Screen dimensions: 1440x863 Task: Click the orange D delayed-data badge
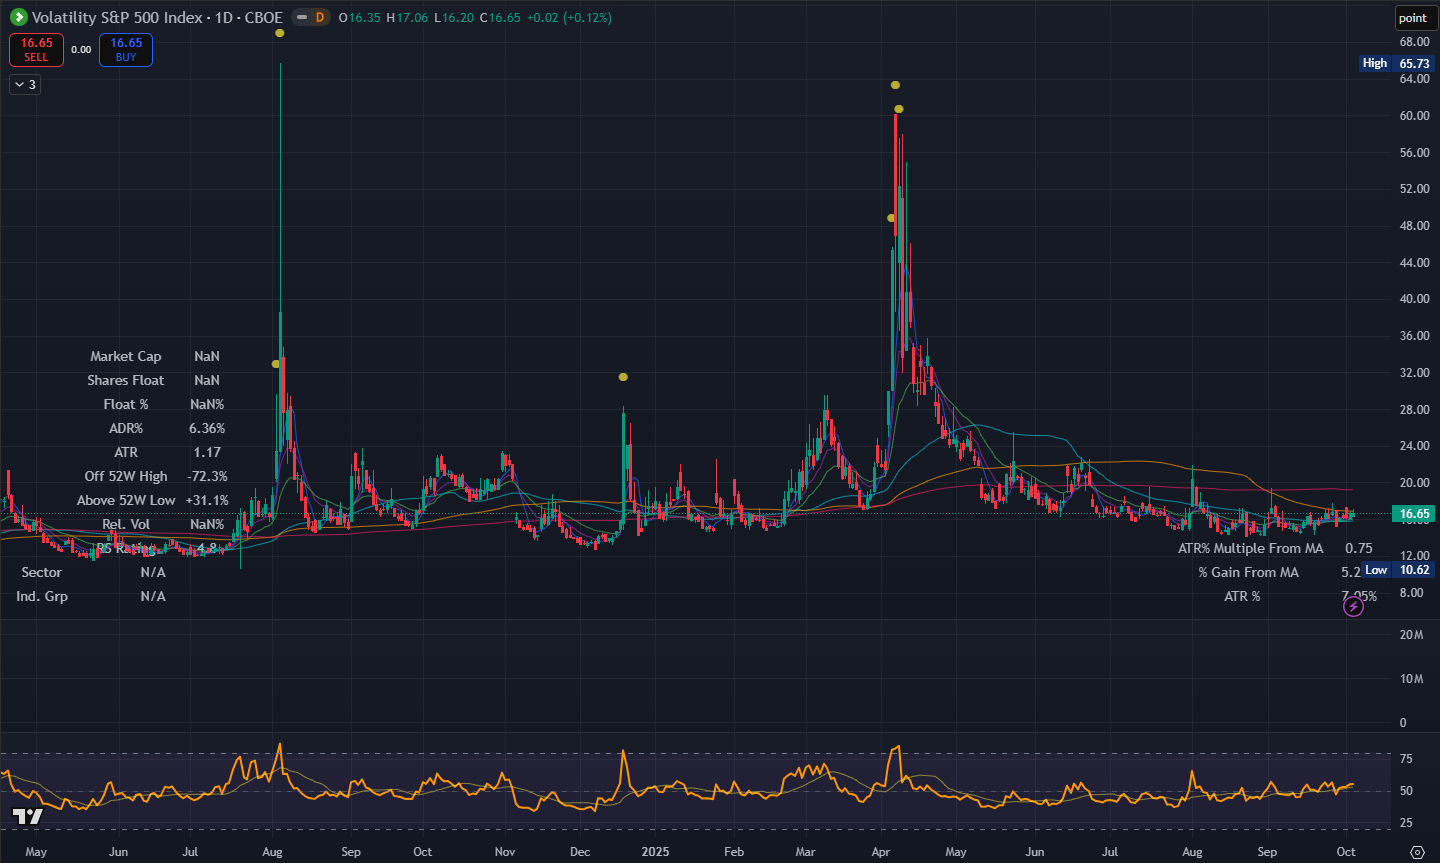(x=320, y=17)
